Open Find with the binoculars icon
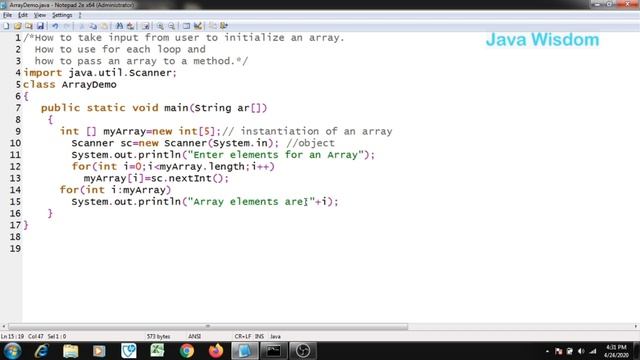Screen dimensions: 640x360 [119, 26]
